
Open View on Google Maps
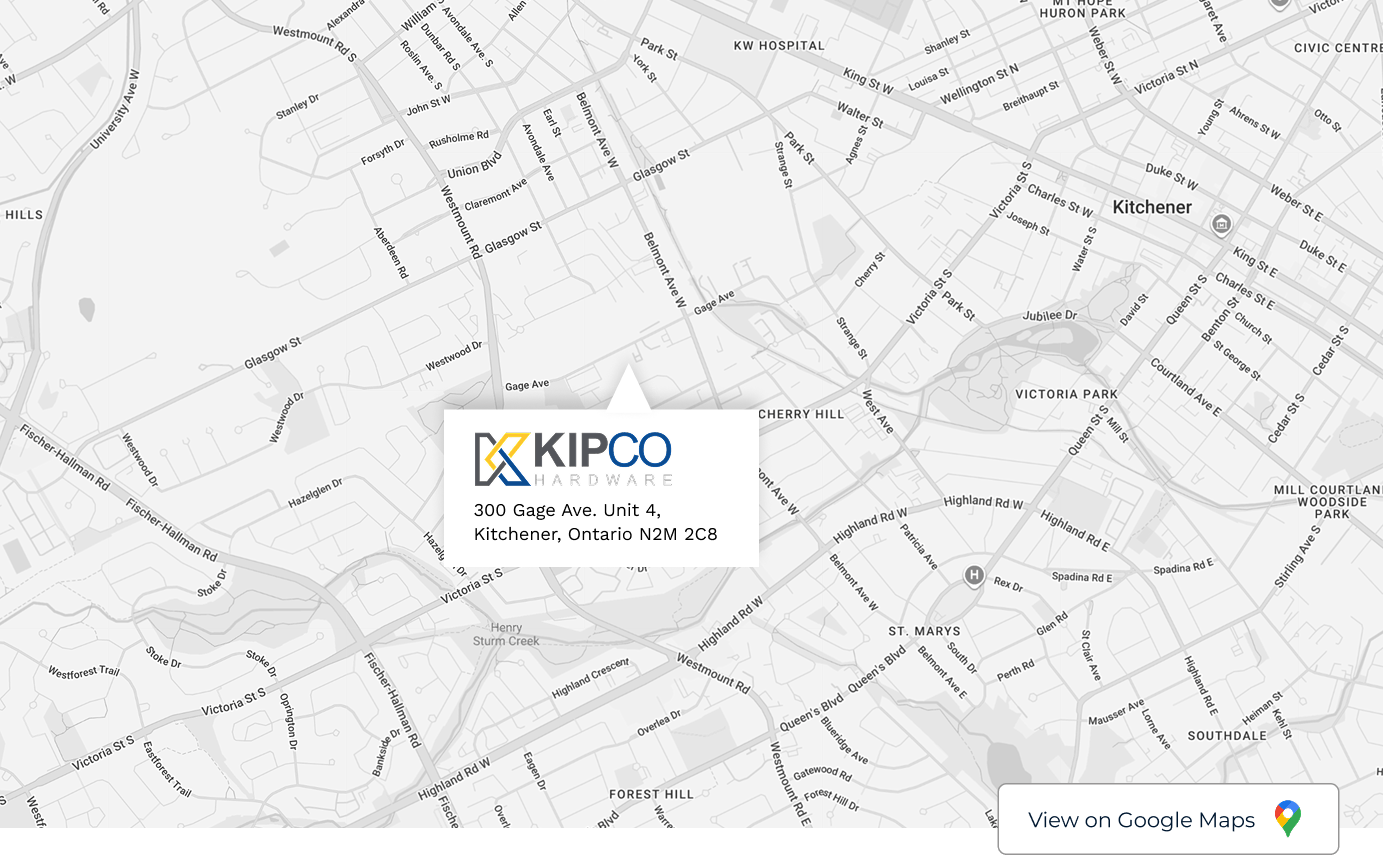[1168, 819]
